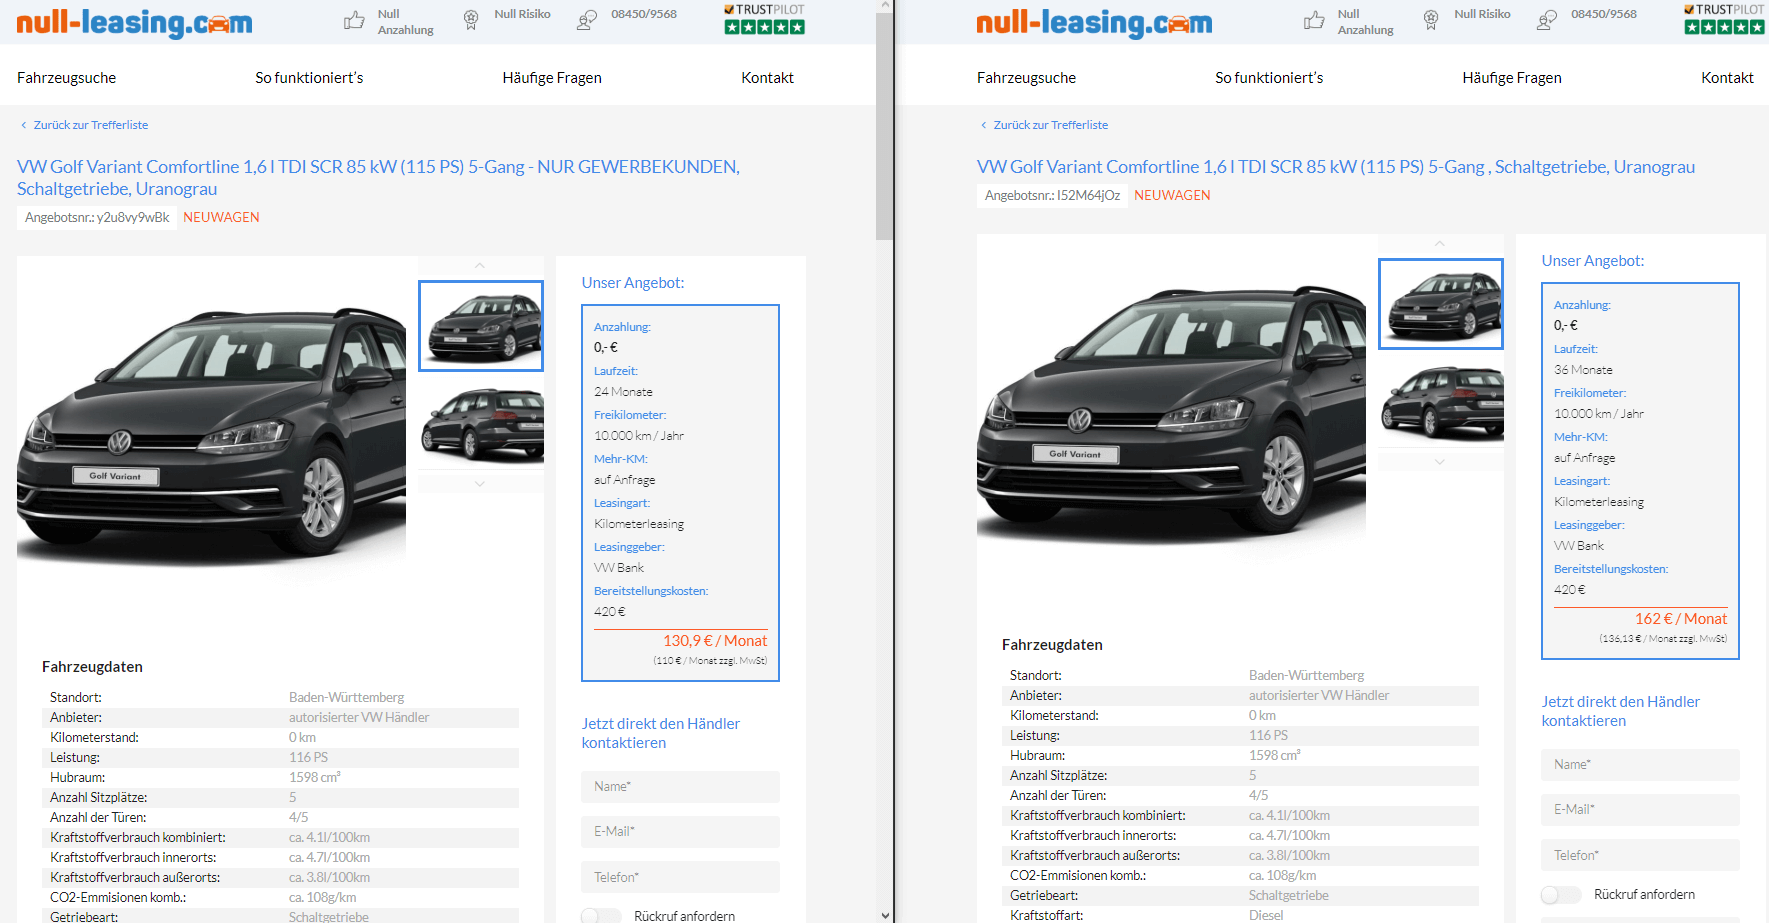Screen dimensions: 1769x923
Task: Click the NUR GEWERBEKUNDEN vehicle title link
Action: 378,178
